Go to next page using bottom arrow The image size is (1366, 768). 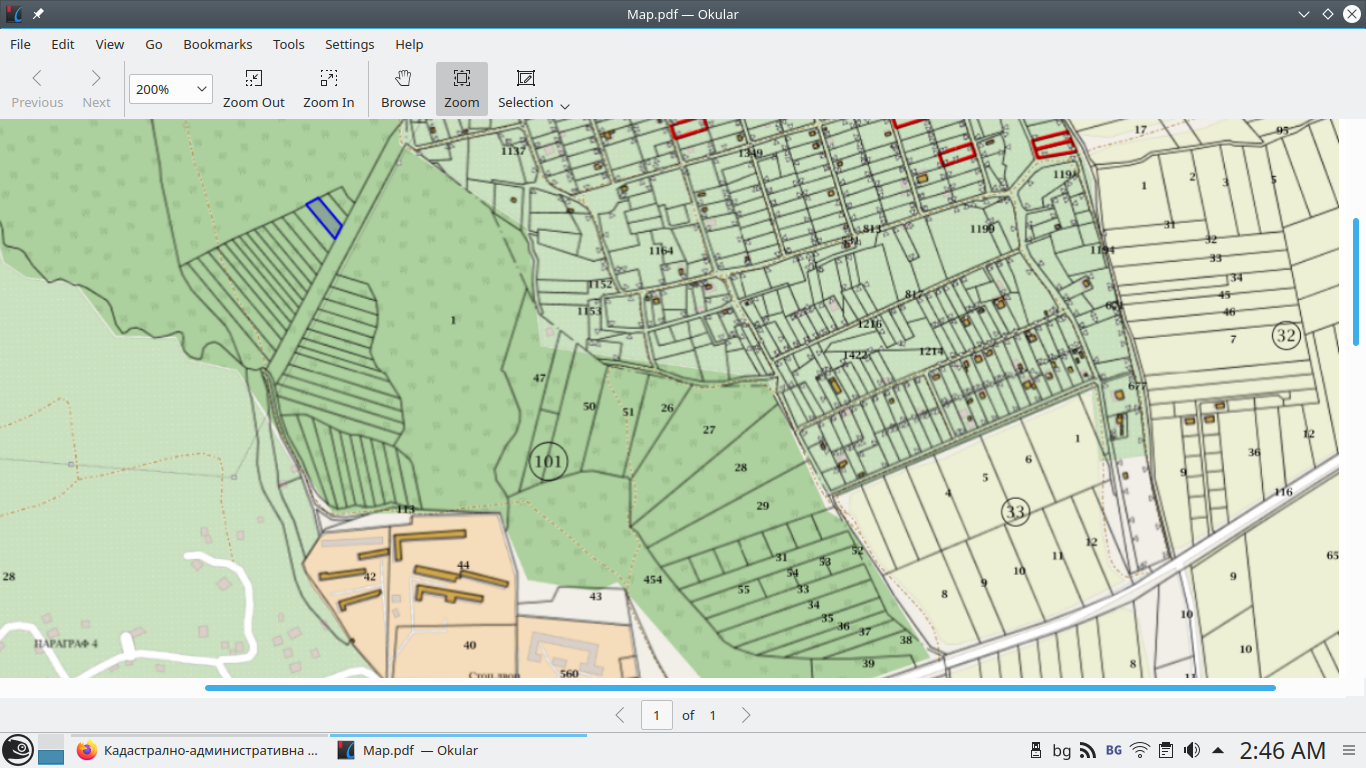pos(746,715)
